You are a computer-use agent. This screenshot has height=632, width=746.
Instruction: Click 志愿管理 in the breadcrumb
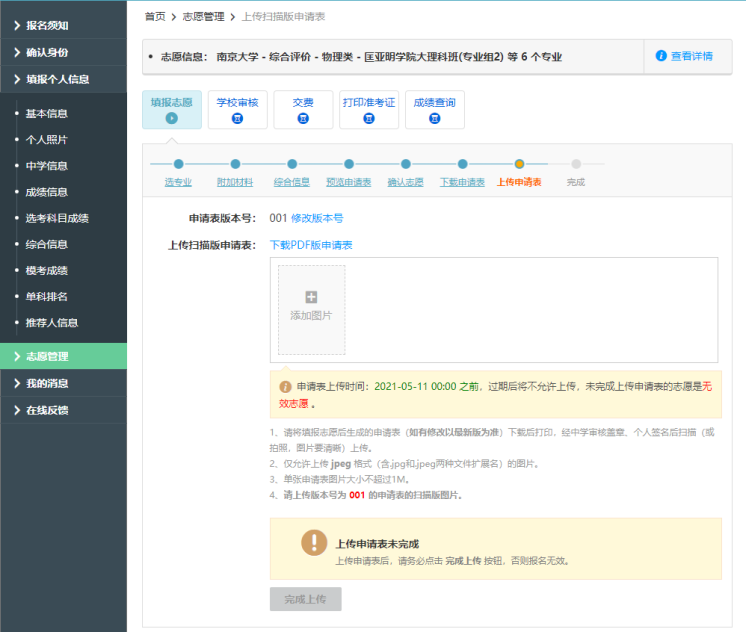(203, 17)
